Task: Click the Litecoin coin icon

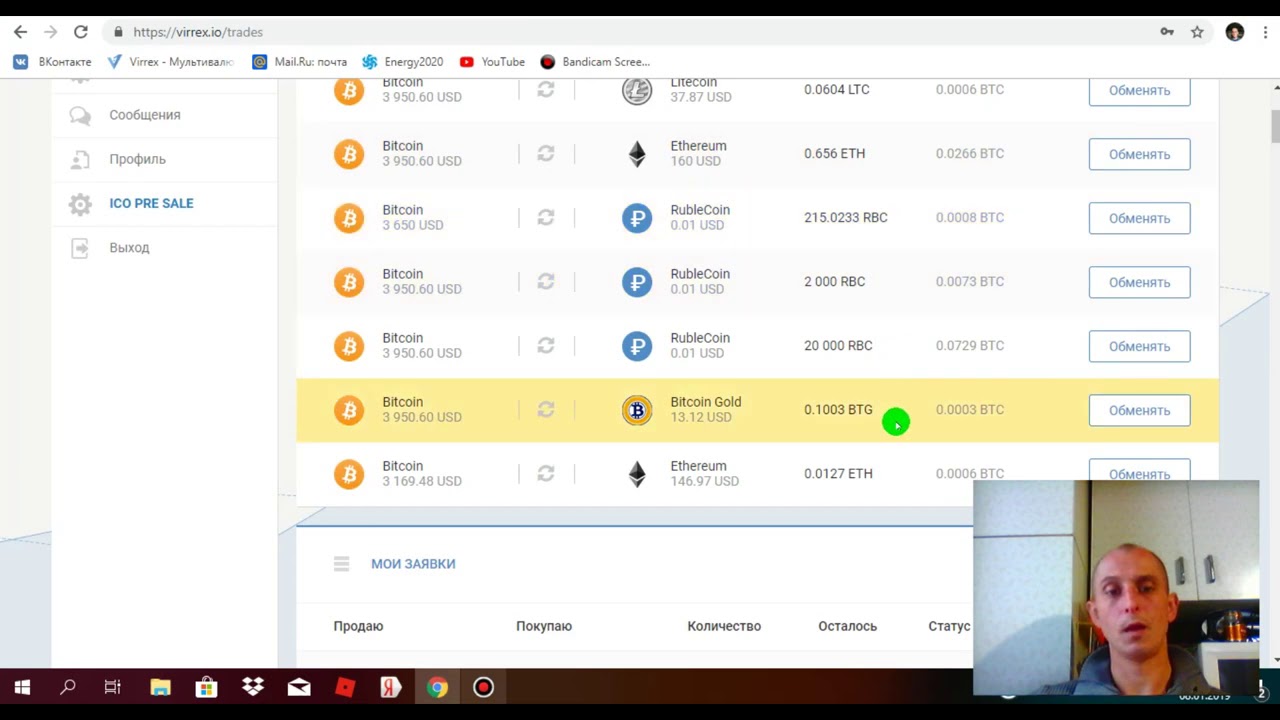Action: coord(637,91)
